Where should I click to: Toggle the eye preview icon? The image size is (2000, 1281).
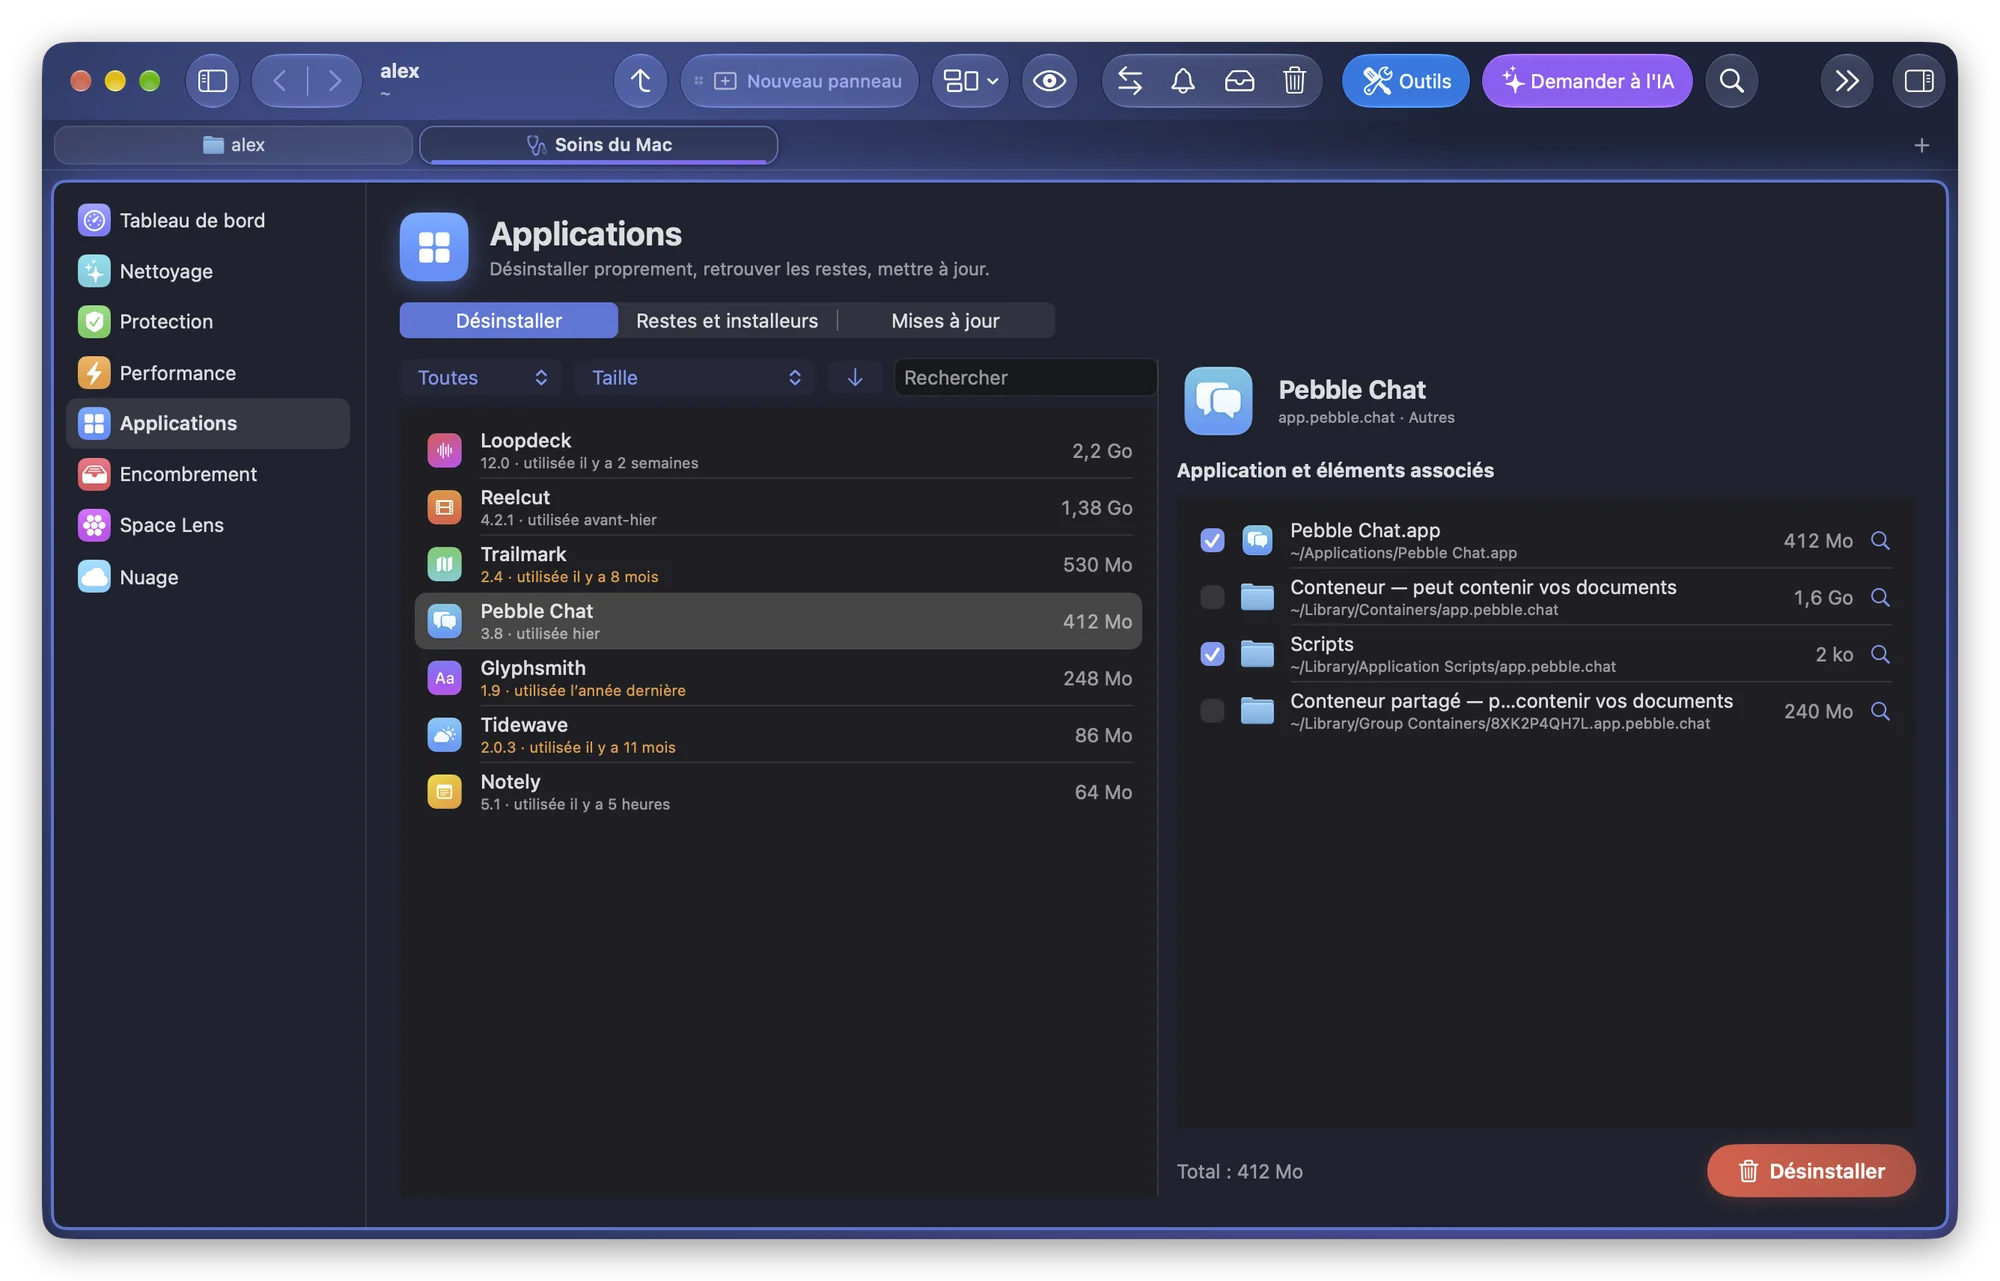click(1049, 81)
